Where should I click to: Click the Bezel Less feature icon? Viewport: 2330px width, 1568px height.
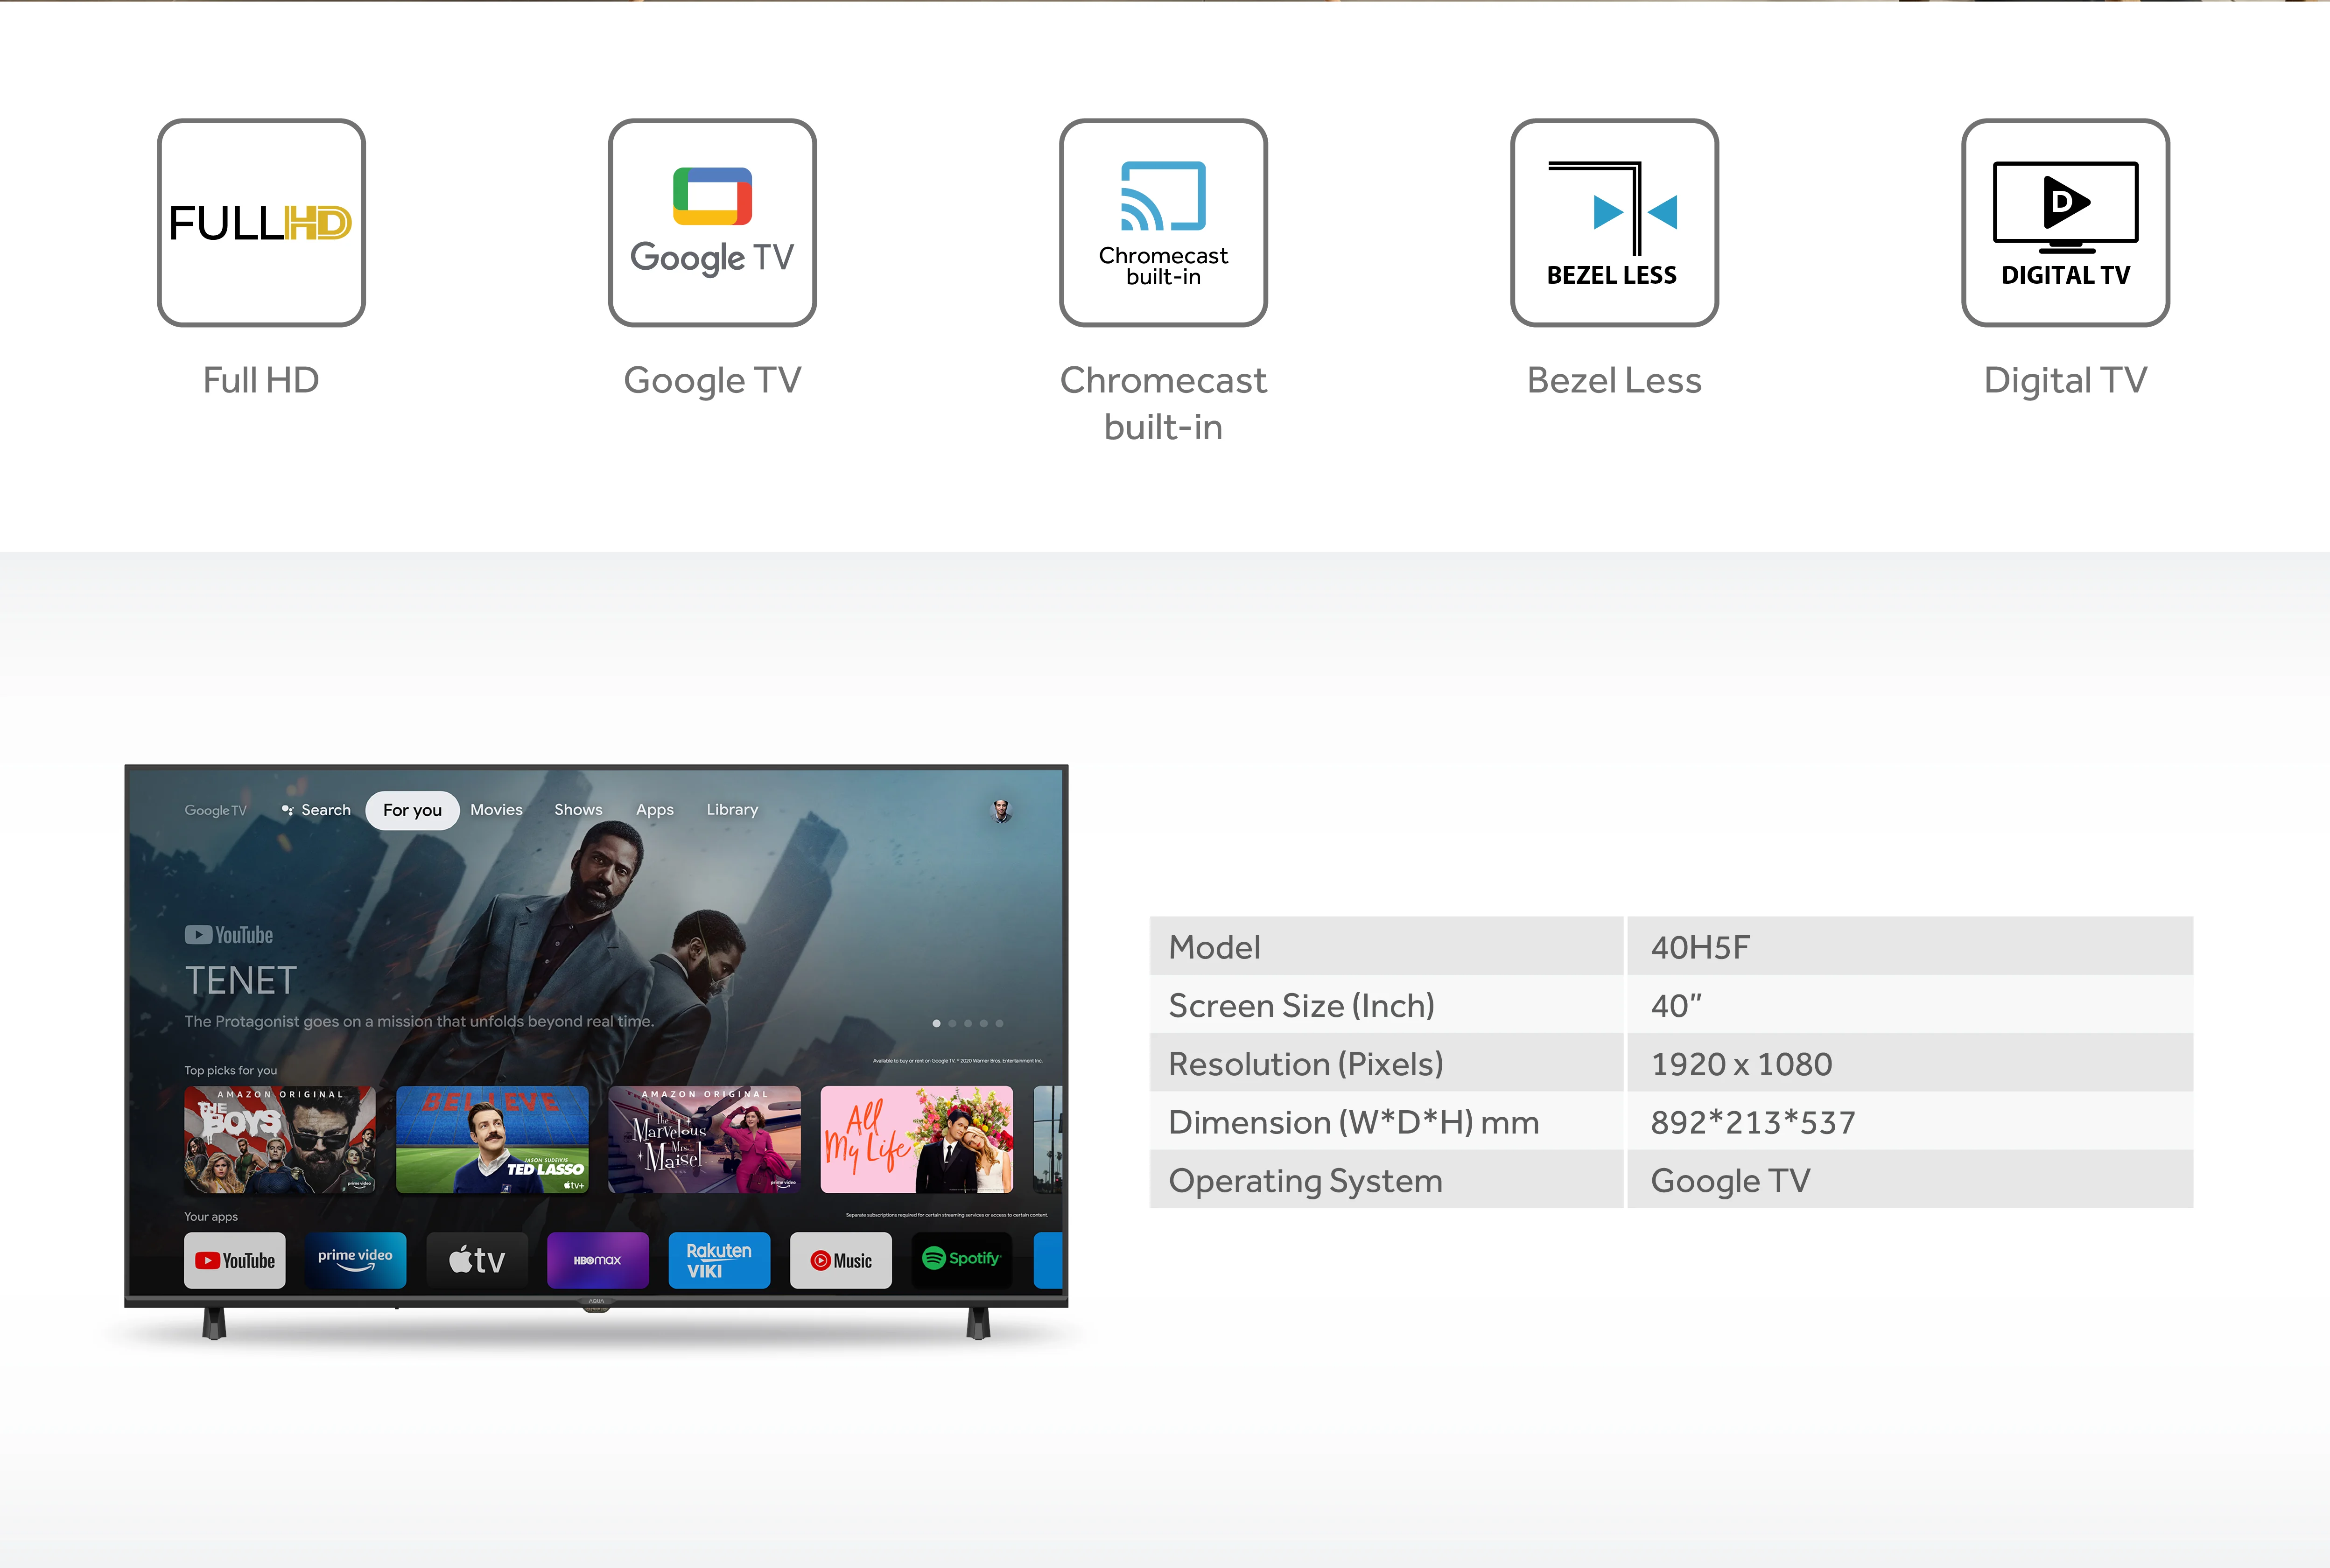[x=1614, y=222]
